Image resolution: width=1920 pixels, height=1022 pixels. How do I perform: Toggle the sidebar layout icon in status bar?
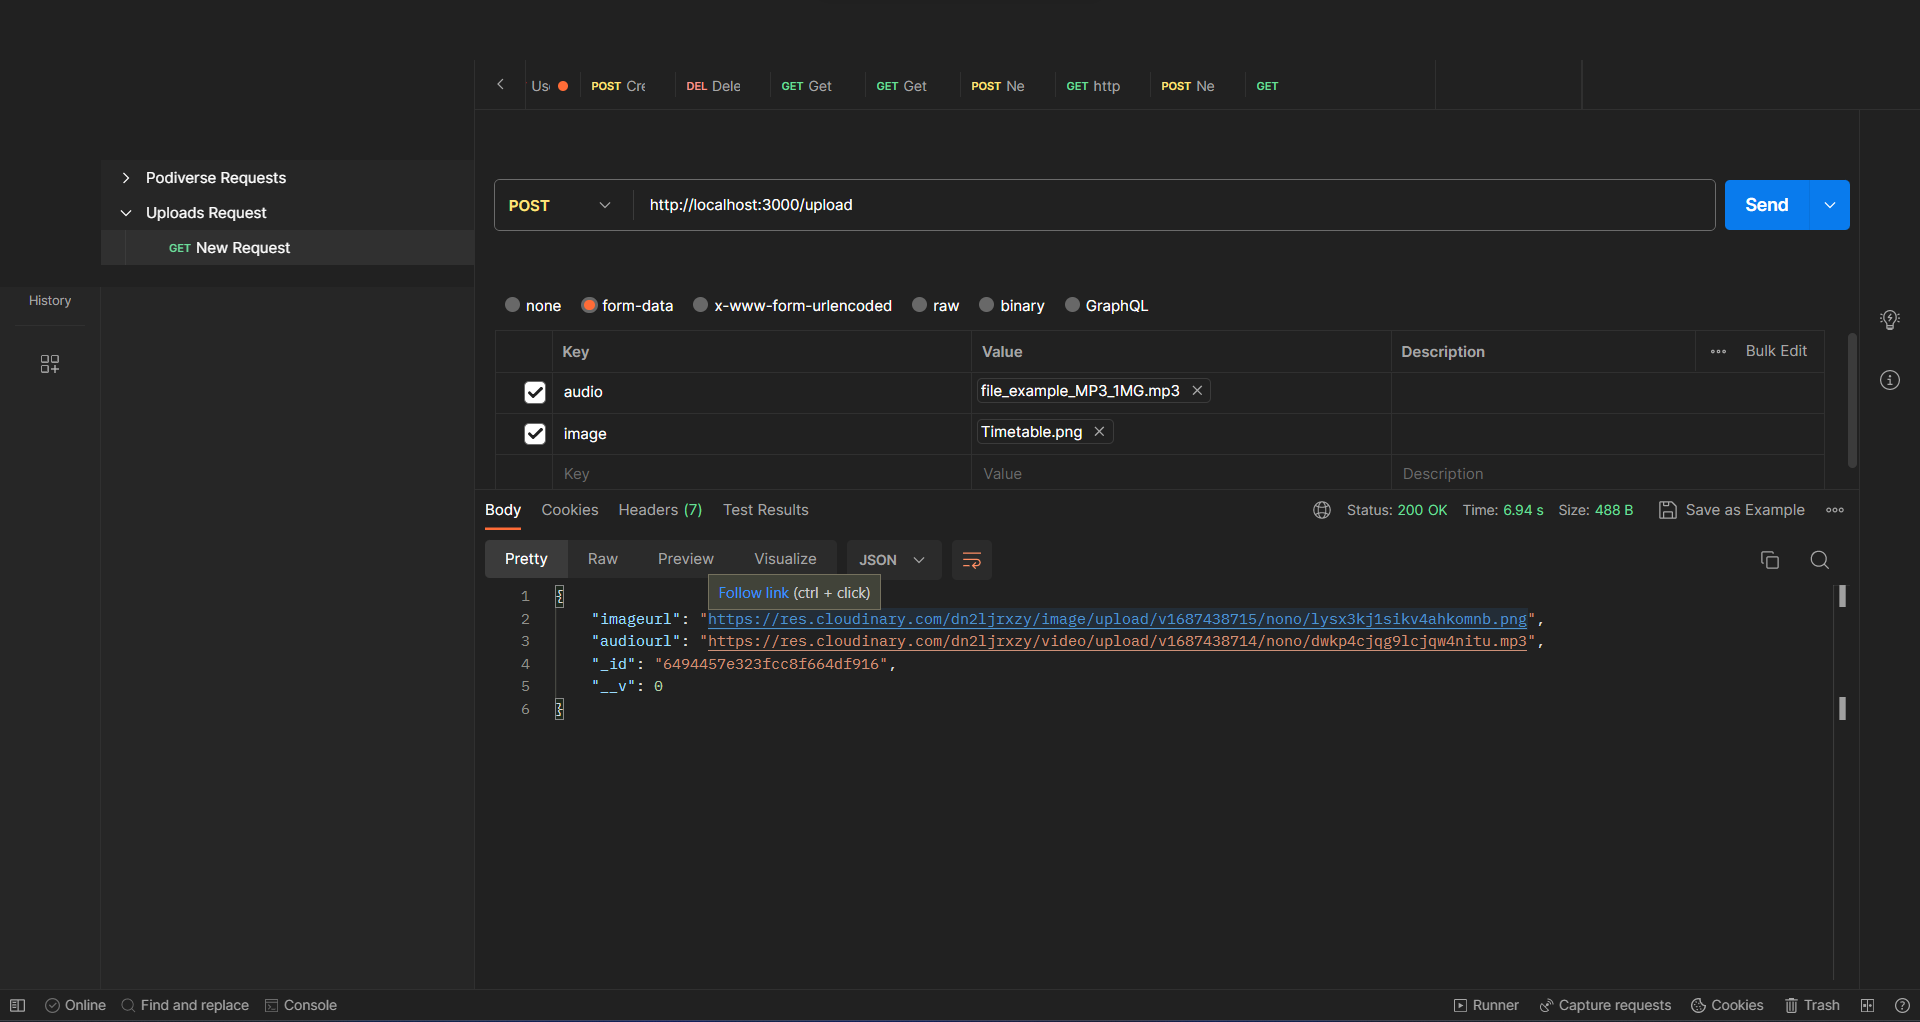17,1005
